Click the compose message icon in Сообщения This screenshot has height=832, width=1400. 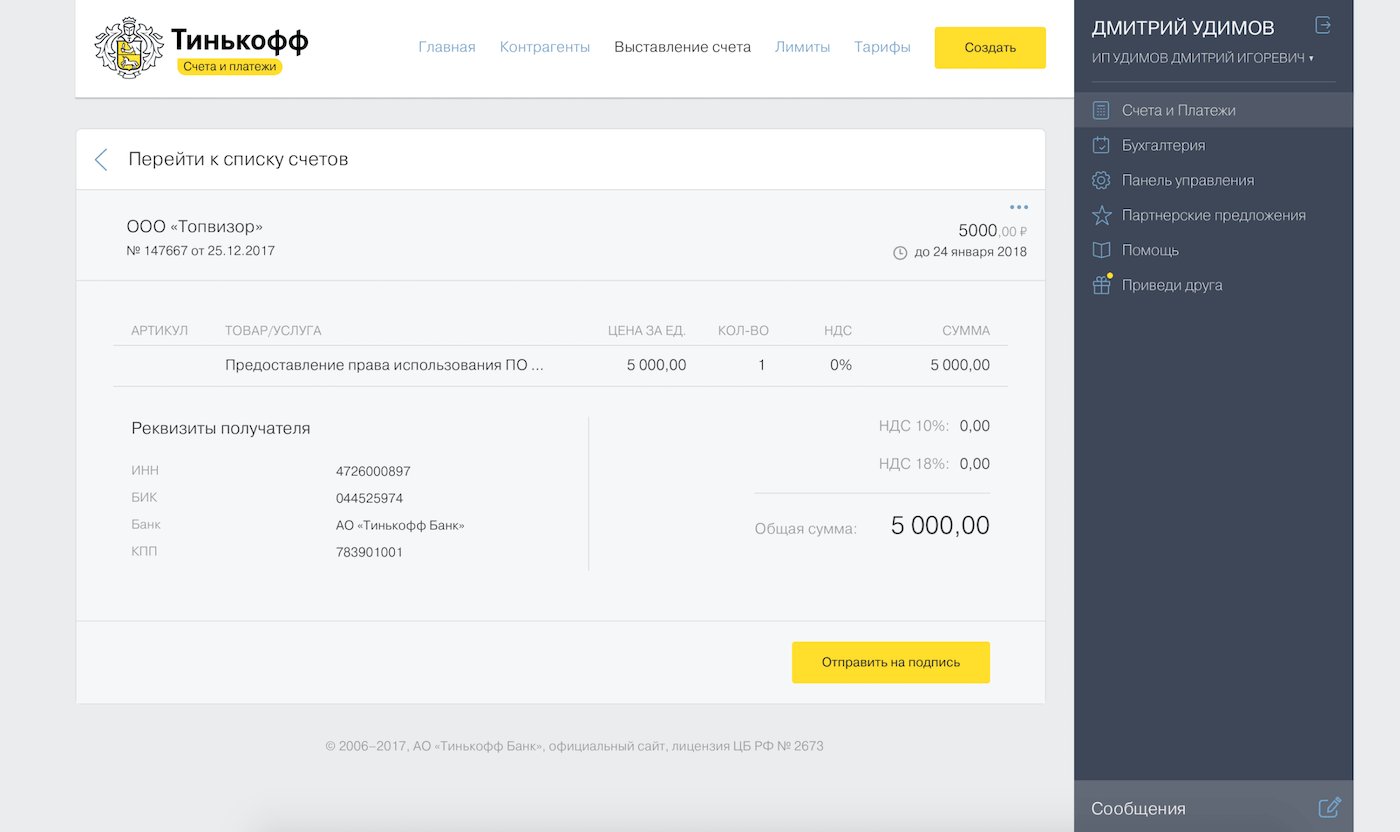point(1329,807)
